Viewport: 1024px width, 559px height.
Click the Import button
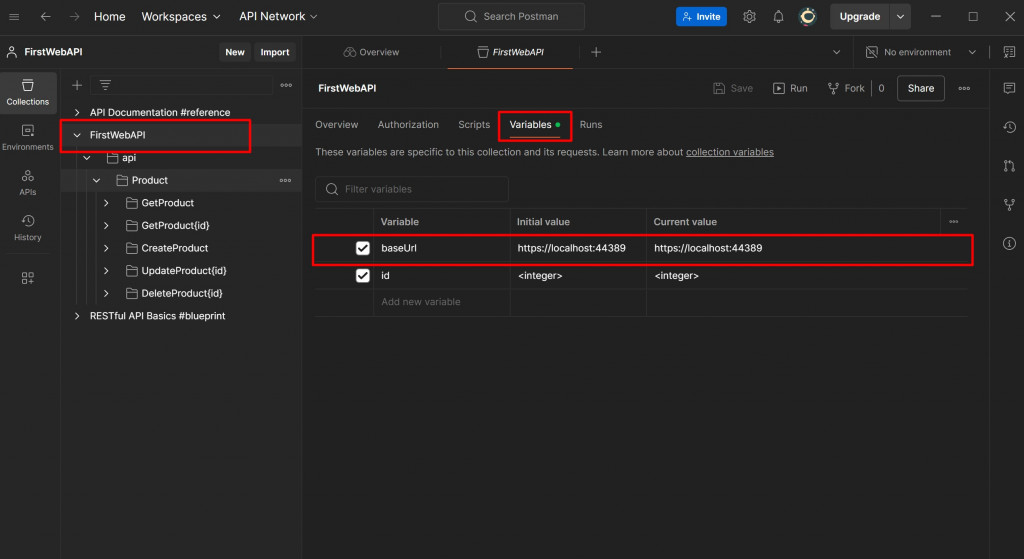pyautogui.click(x=275, y=52)
